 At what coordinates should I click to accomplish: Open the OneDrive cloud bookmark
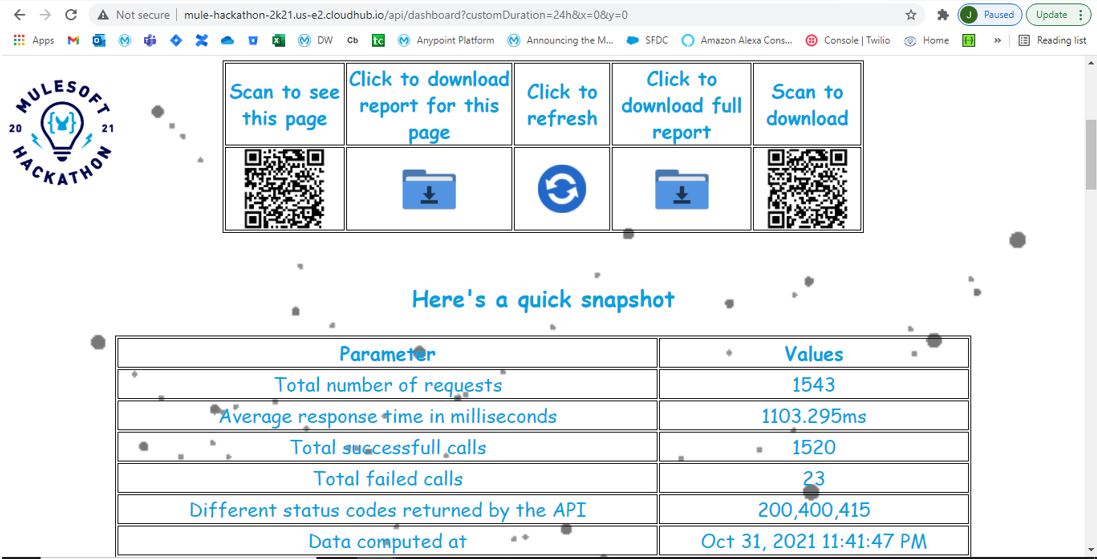[227, 41]
